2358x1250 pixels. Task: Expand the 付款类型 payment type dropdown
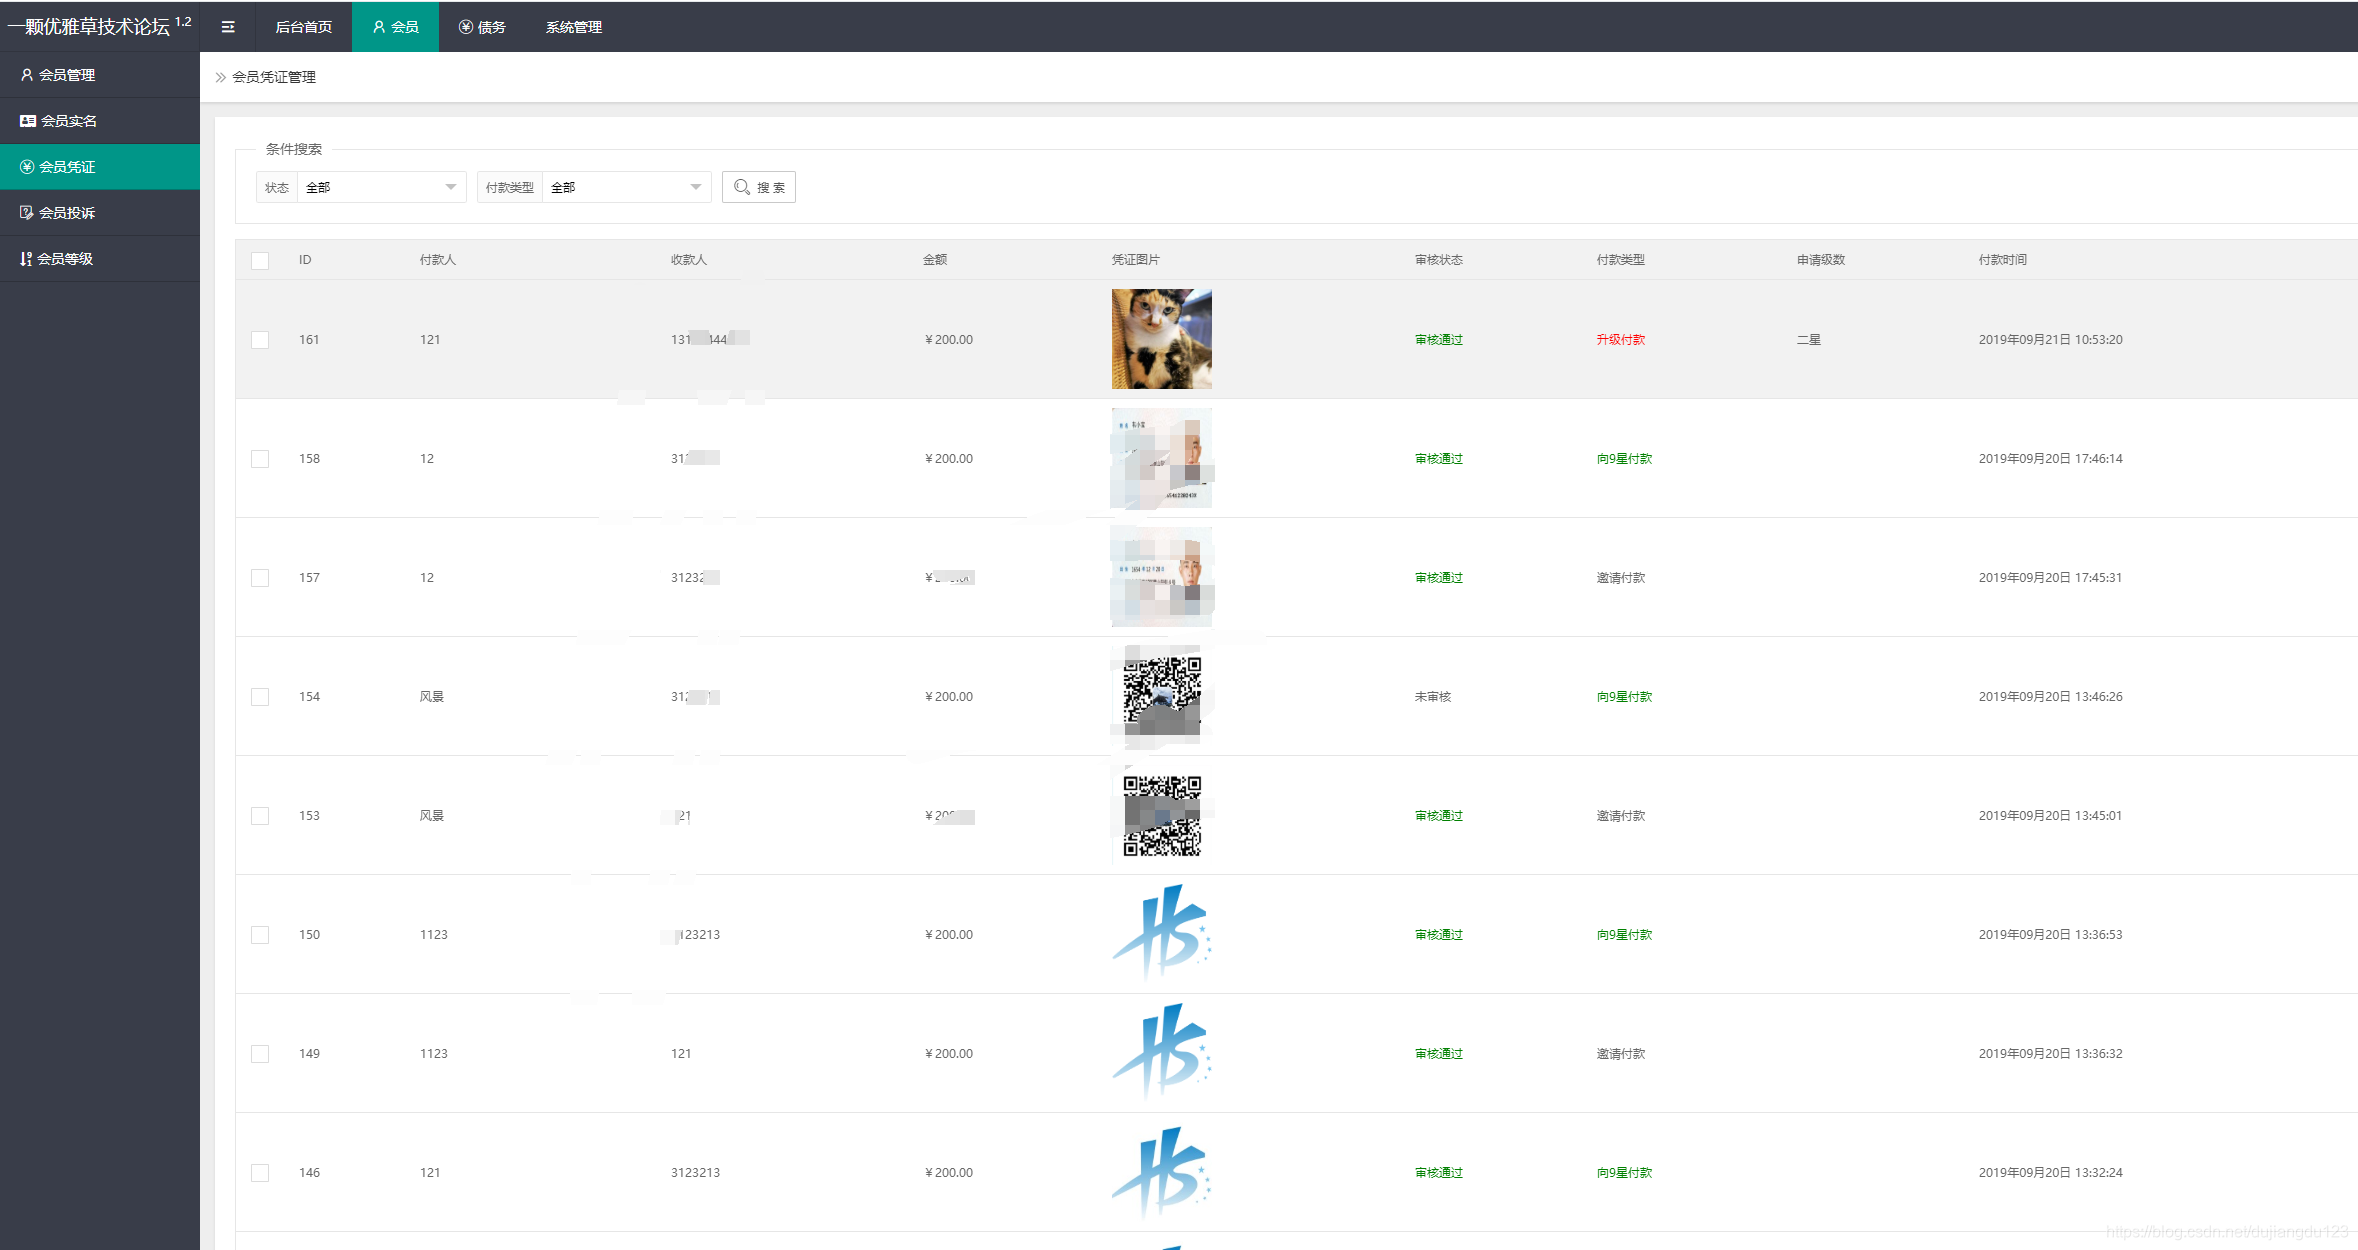click(625, 187)
